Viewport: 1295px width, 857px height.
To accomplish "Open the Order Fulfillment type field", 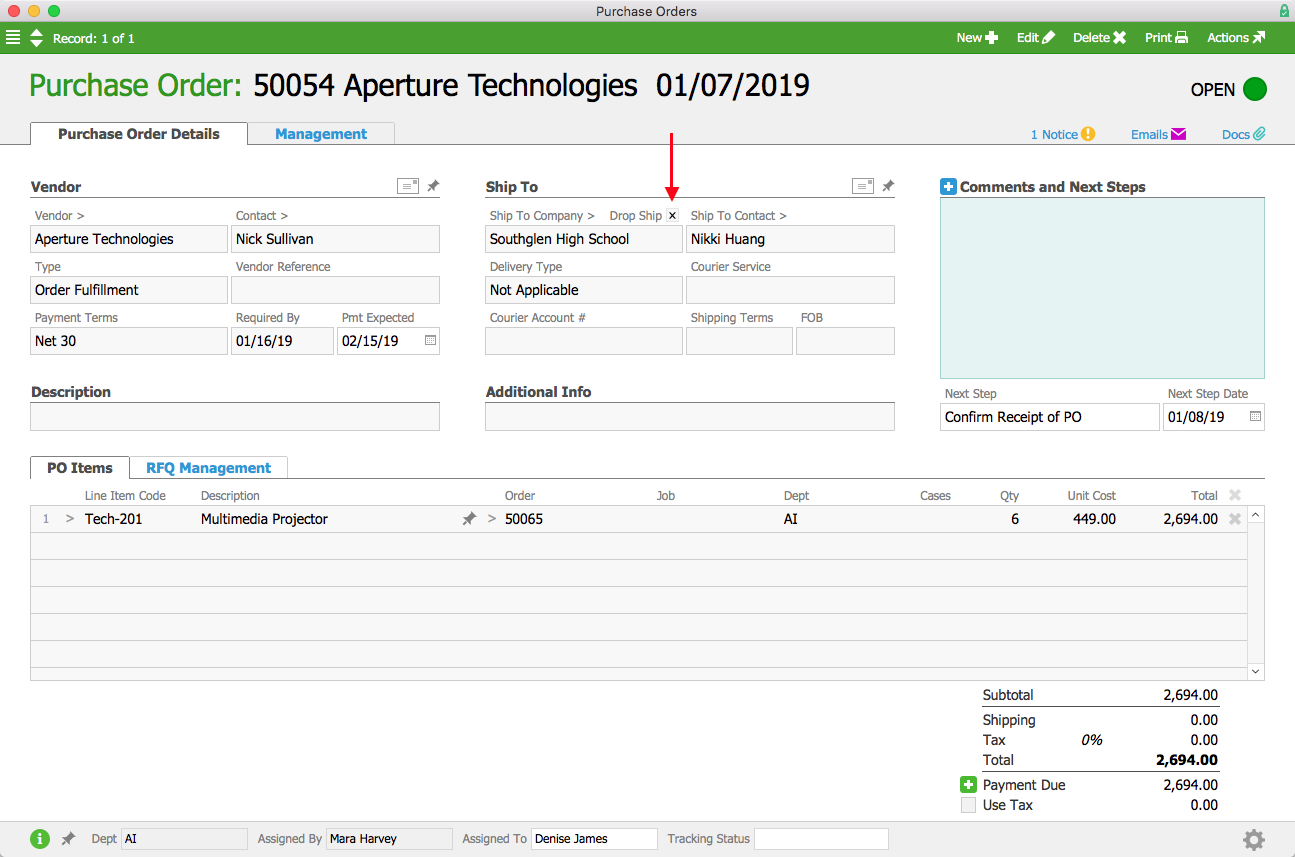I will [x=129, y=290].
